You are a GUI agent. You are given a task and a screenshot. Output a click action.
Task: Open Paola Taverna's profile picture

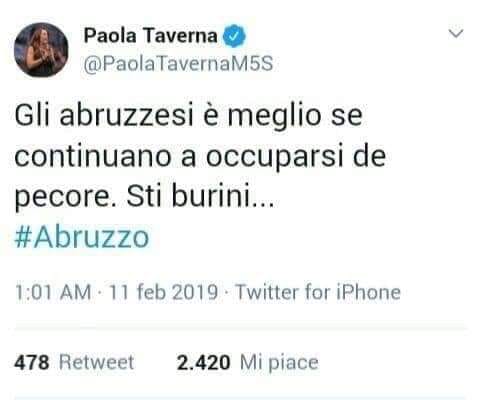(41, 50)
